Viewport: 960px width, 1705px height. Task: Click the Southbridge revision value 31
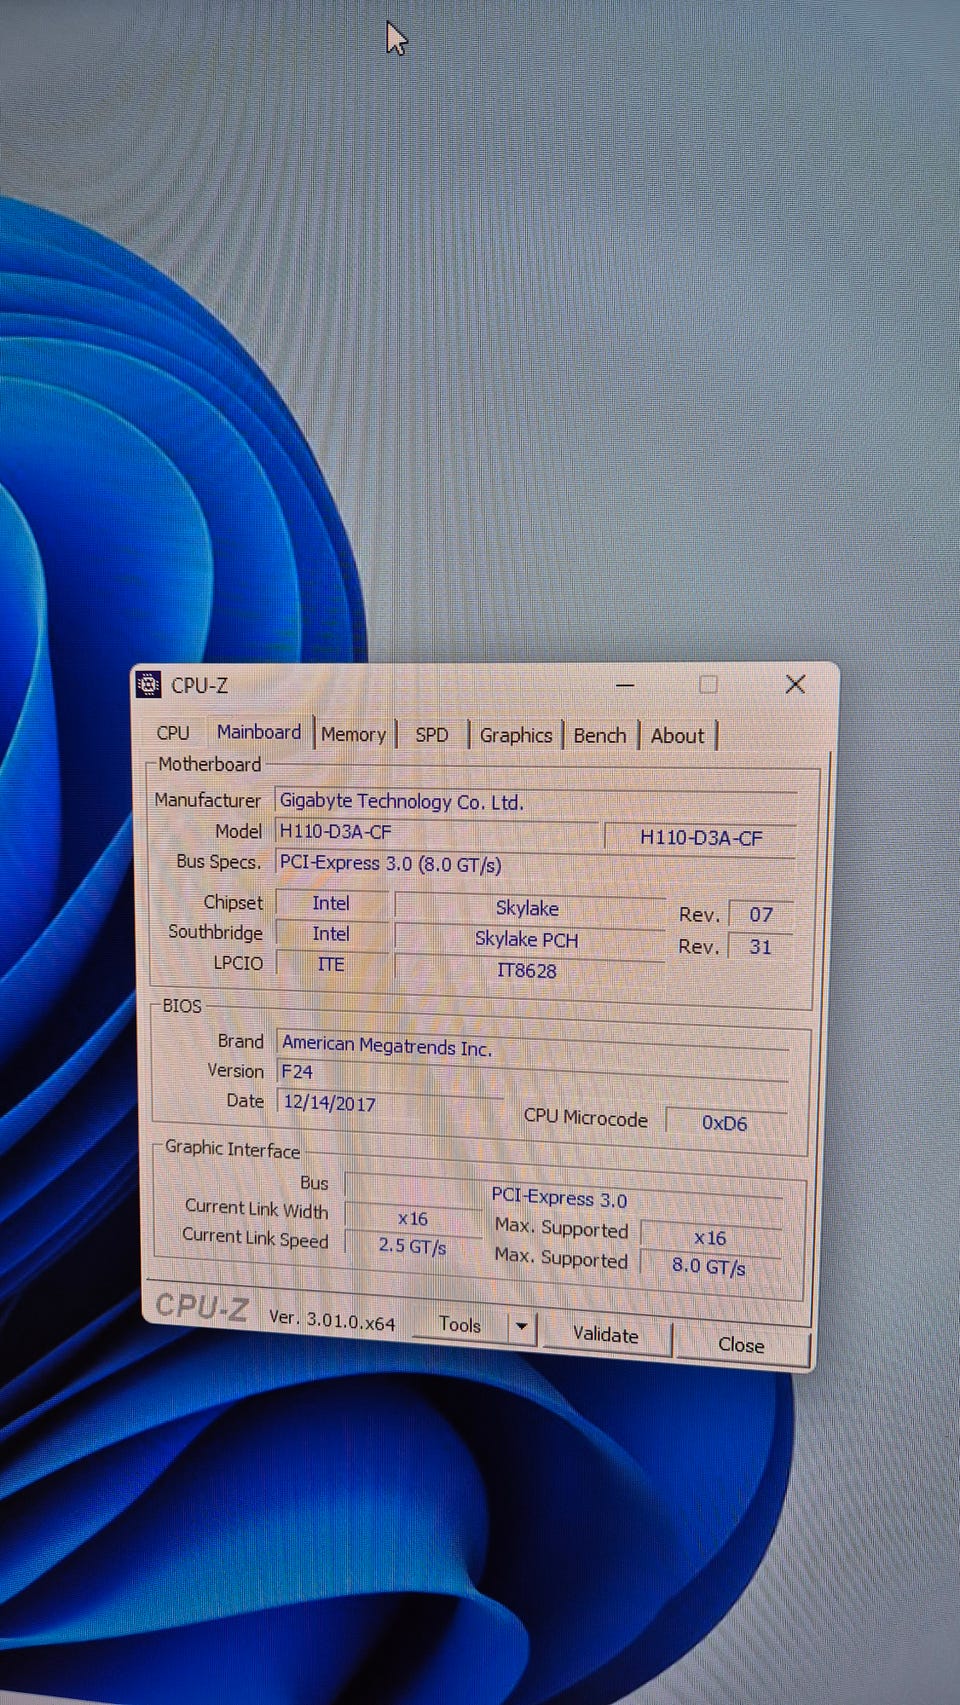coord(761,946)
